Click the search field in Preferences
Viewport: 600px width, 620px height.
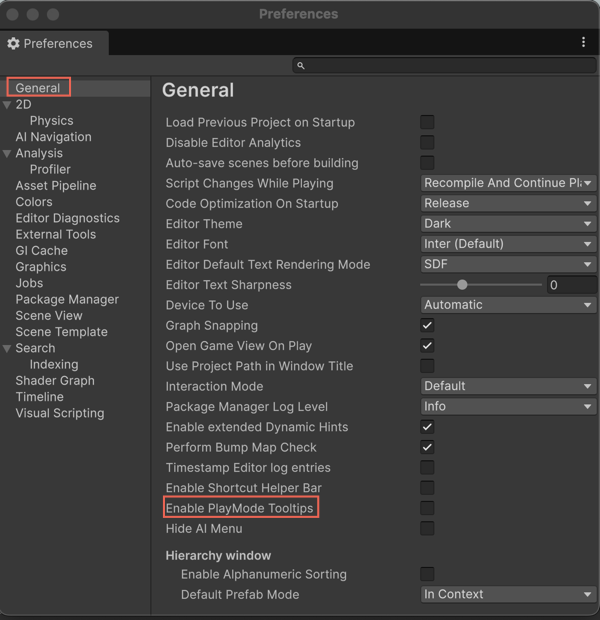pyautogui.click(x=445, y=66)
